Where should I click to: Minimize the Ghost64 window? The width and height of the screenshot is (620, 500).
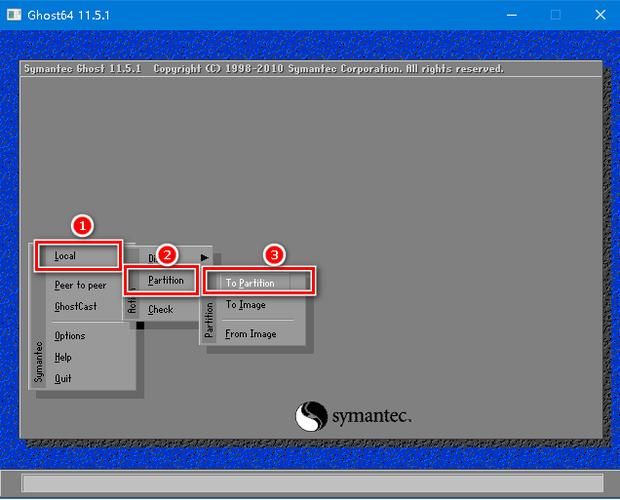click(511, 15)
